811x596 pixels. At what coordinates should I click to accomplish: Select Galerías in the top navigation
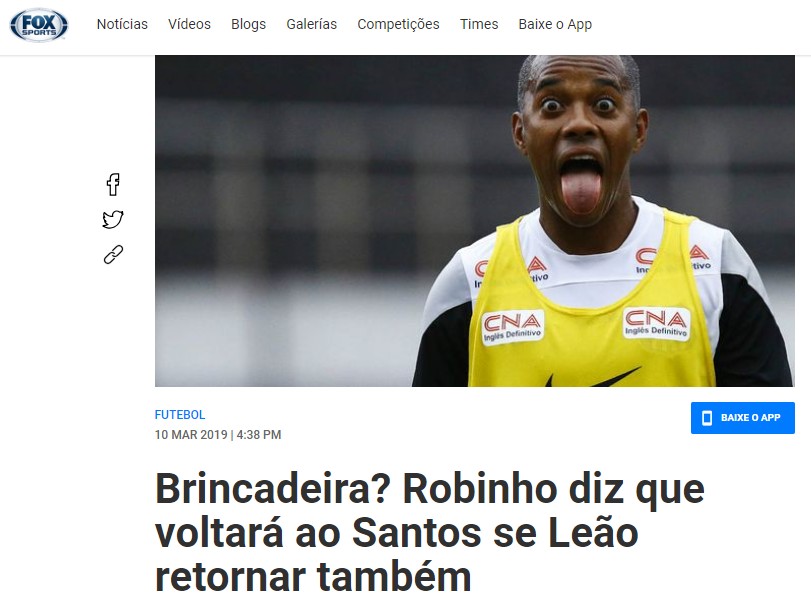[311, 24]
